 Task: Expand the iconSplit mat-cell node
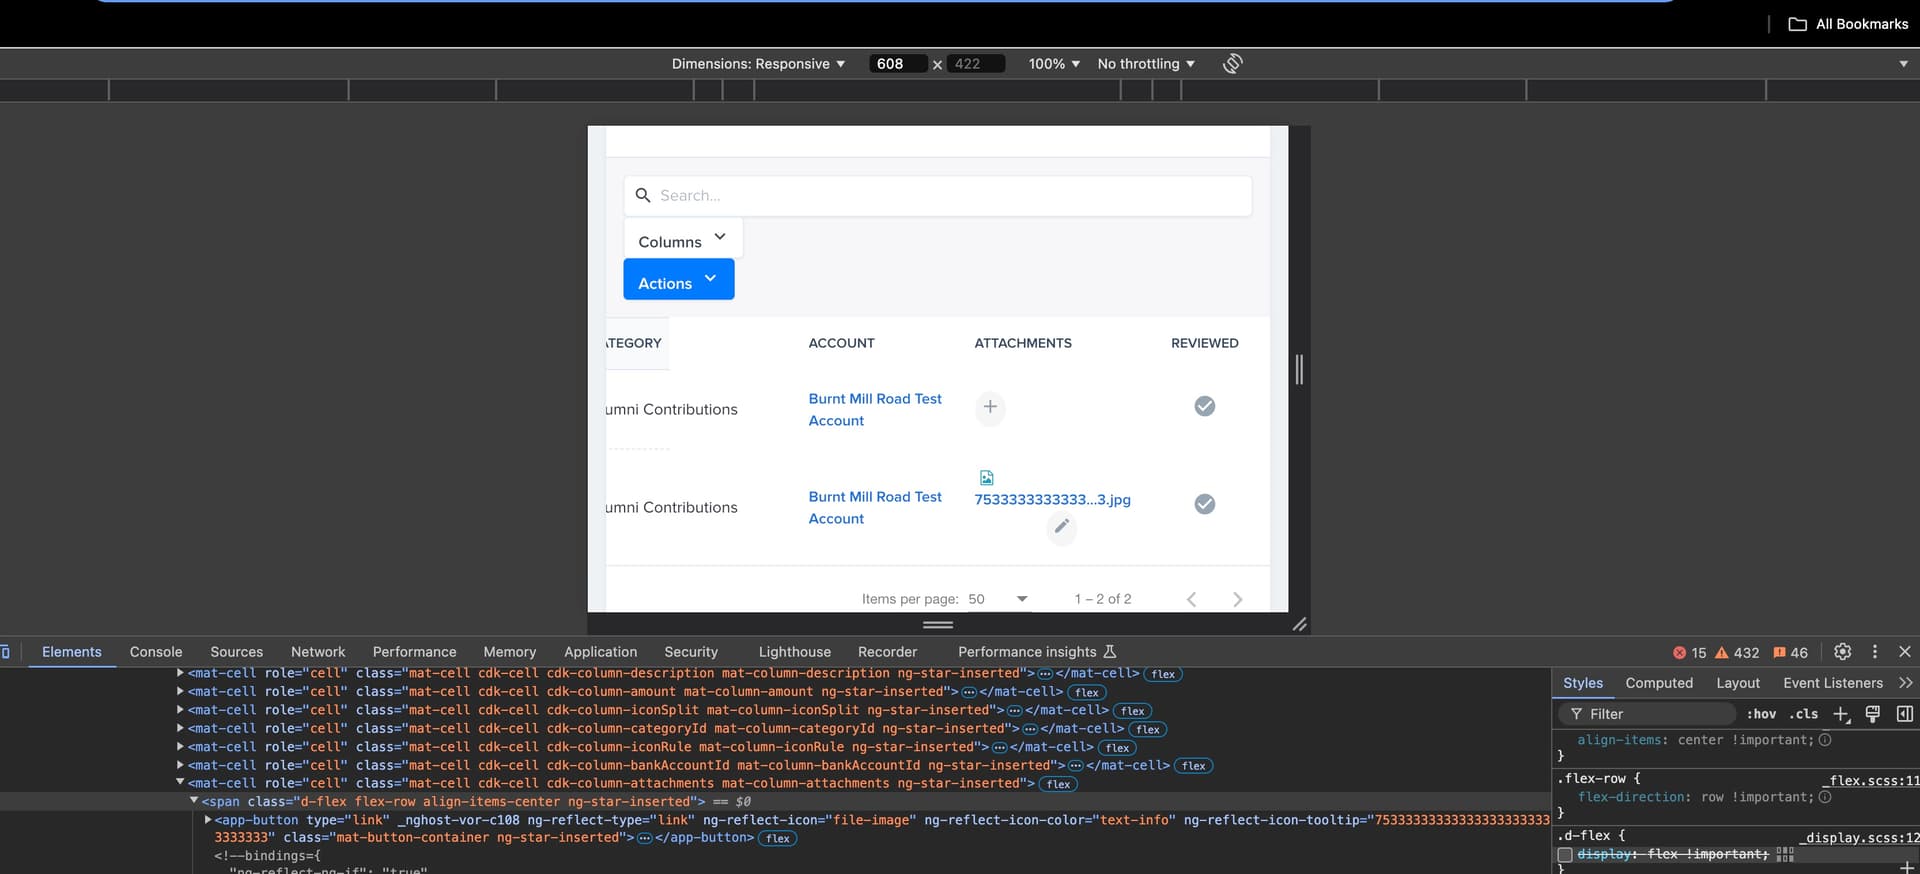(180, 710)
